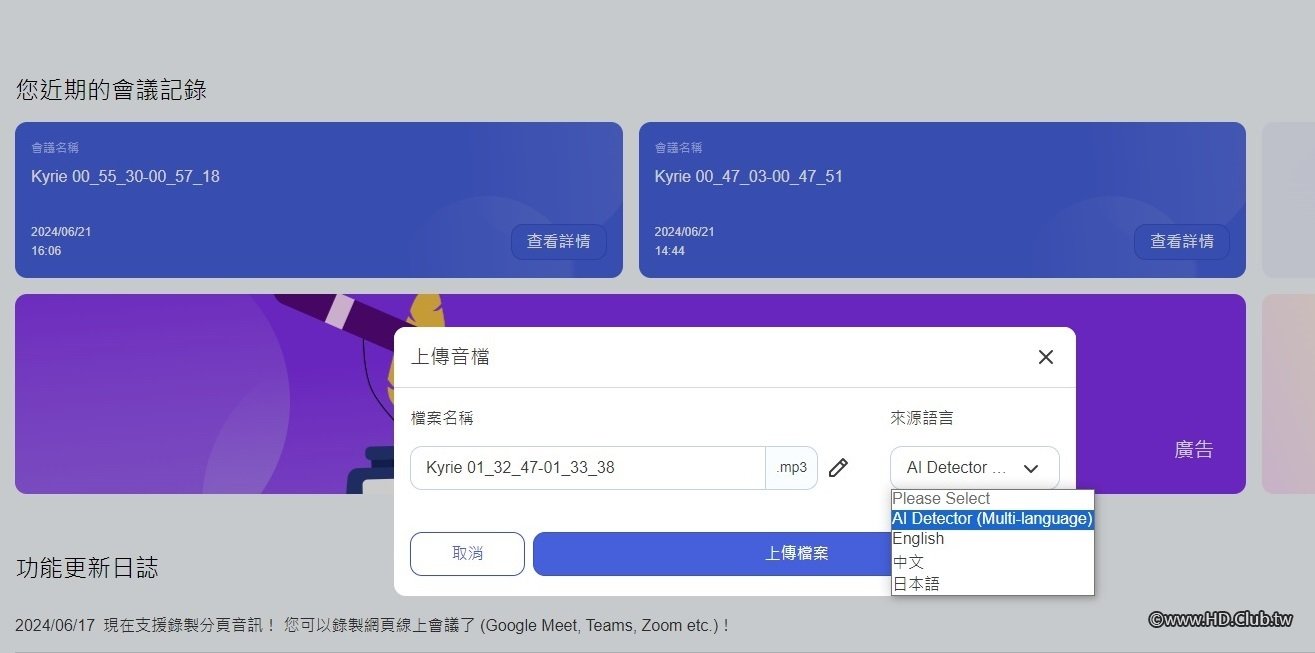Choose 日本語 from the language list
This screenshot has height=653, width=1315.
point(916,582)
